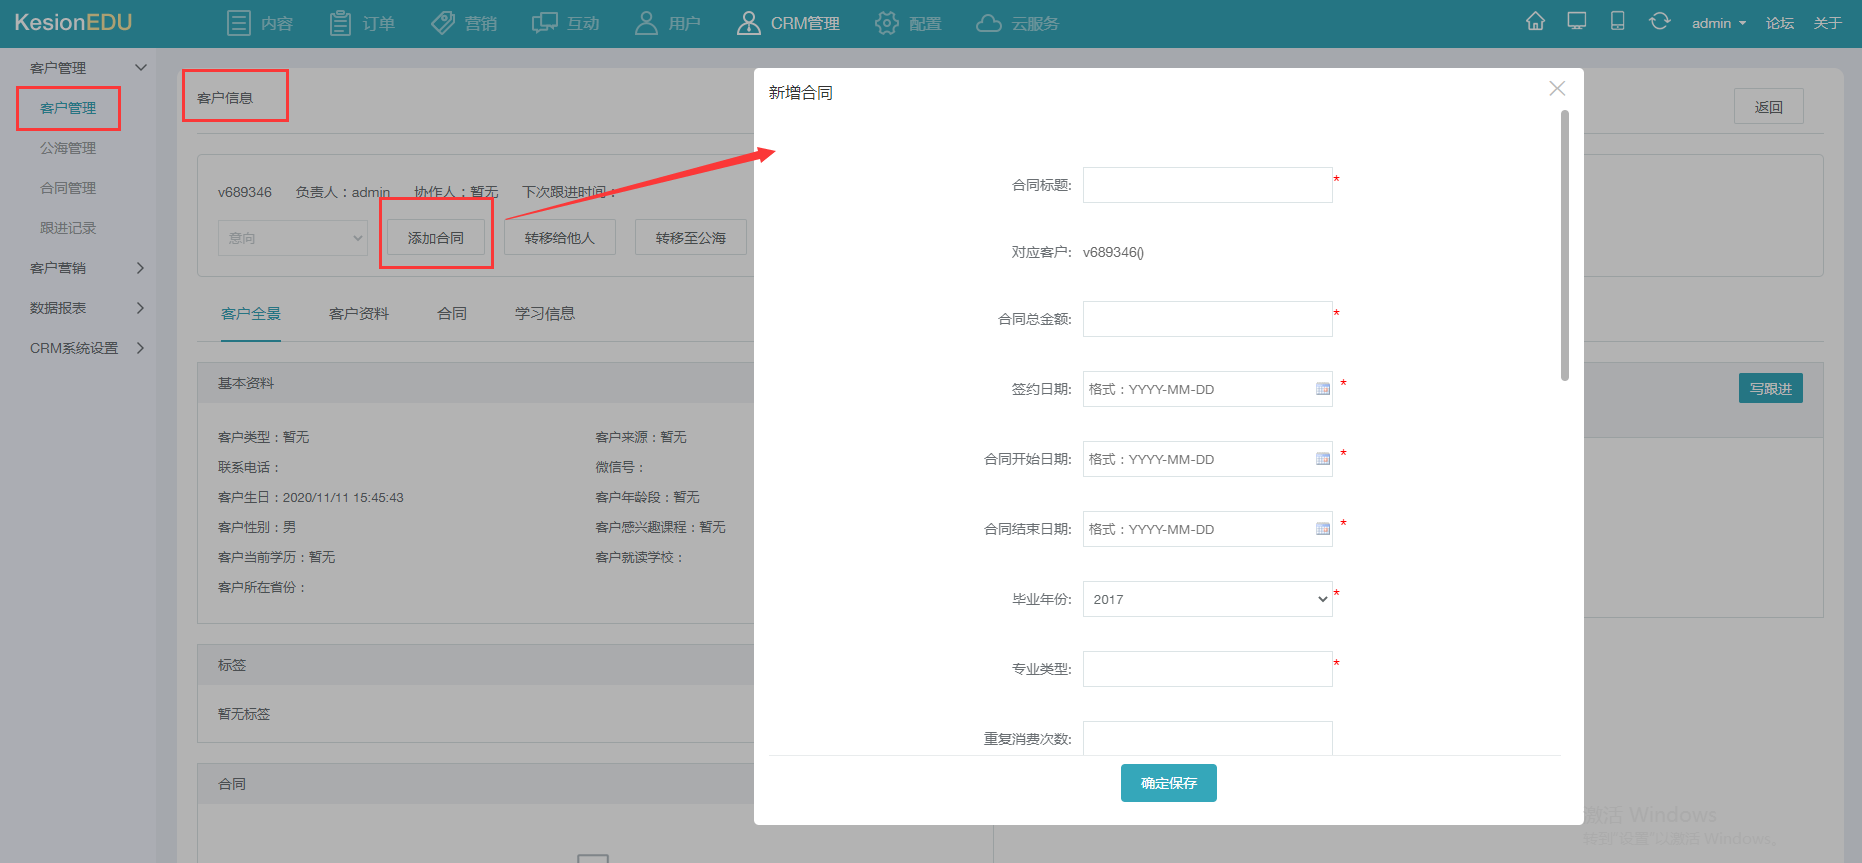Screen dimensions: 1862x863
Task: Open calendar picker for 签约日期
Action: tap(1323, 389)
